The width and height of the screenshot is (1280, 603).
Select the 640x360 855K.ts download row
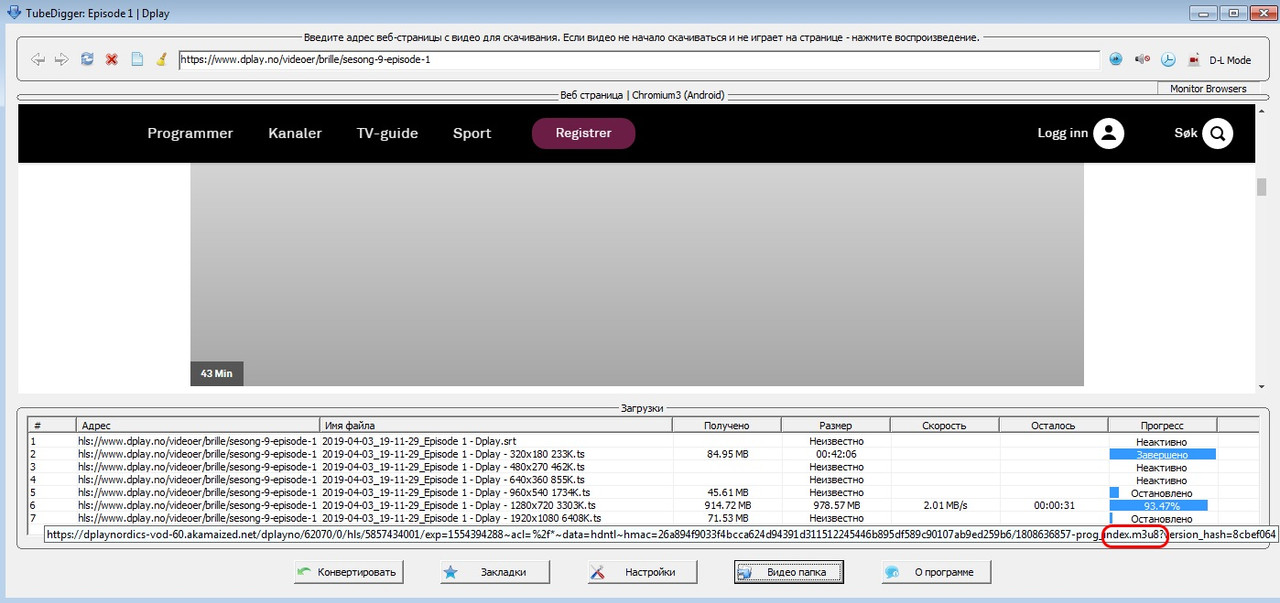pos(644,480)
